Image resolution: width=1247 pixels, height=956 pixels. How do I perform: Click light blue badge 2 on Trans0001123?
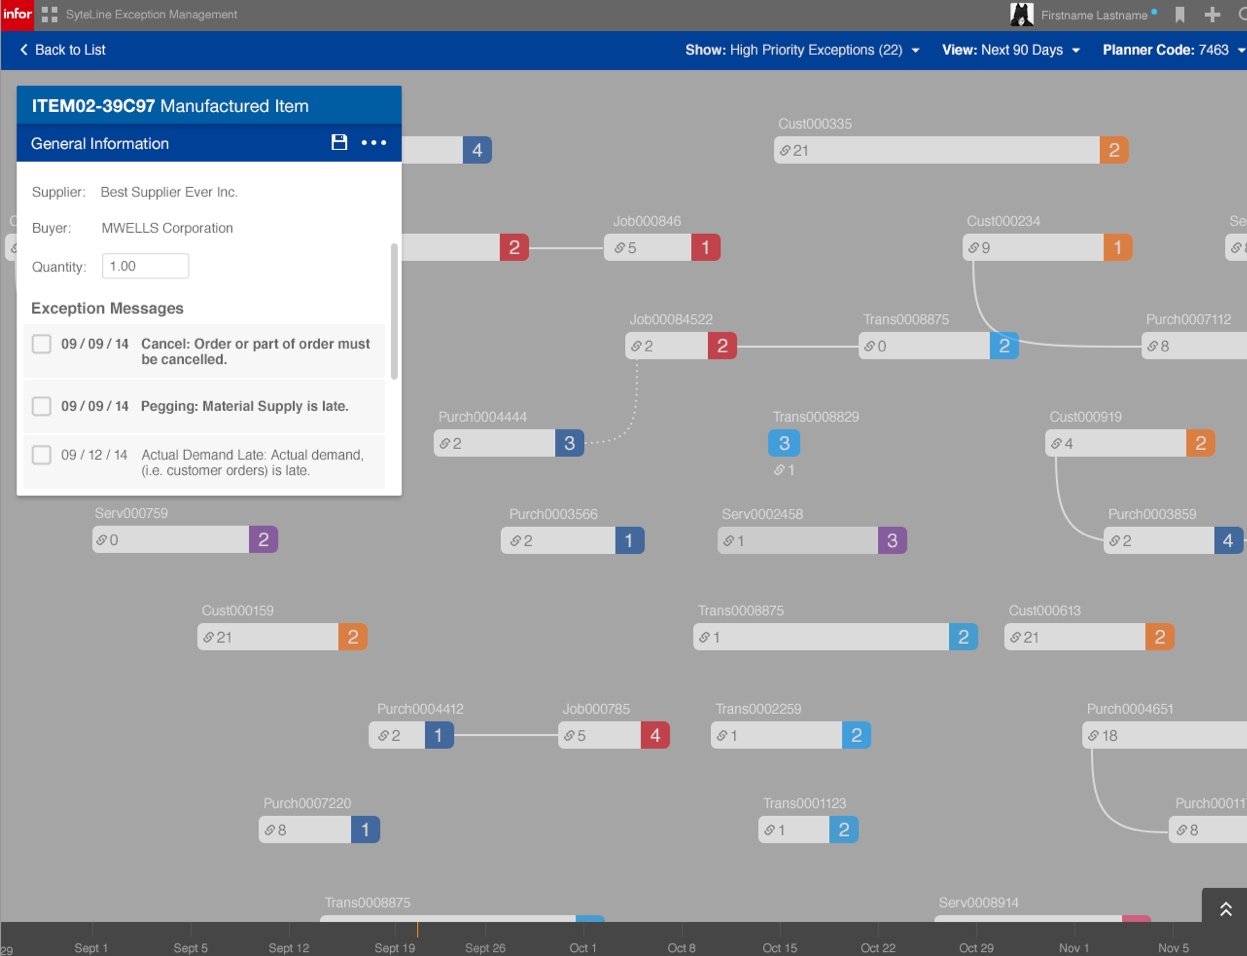tap(844, 829)
